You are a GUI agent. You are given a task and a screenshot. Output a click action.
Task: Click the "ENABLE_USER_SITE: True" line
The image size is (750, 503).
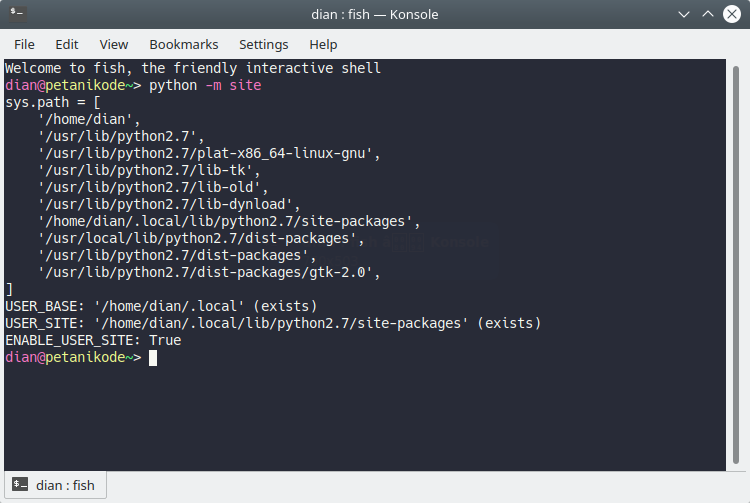(93, 341)
